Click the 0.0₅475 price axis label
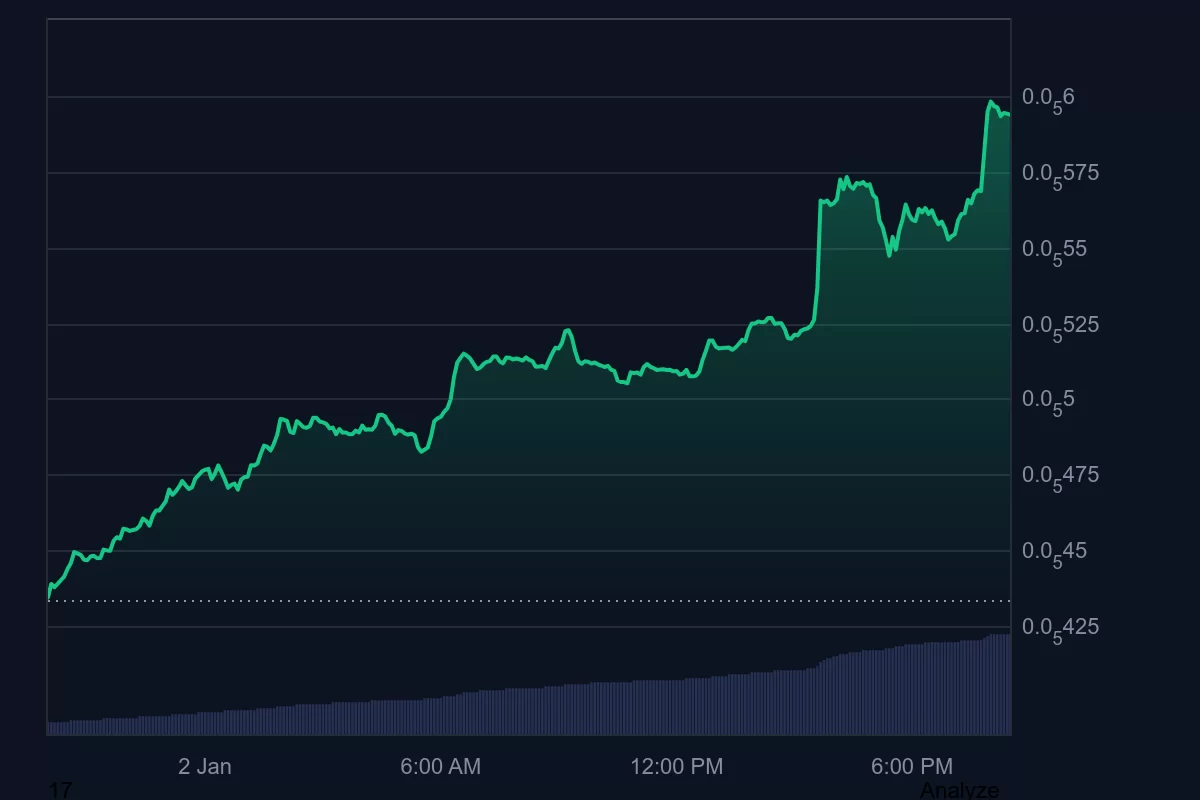1200x800 pixels. click(1060, 476)
